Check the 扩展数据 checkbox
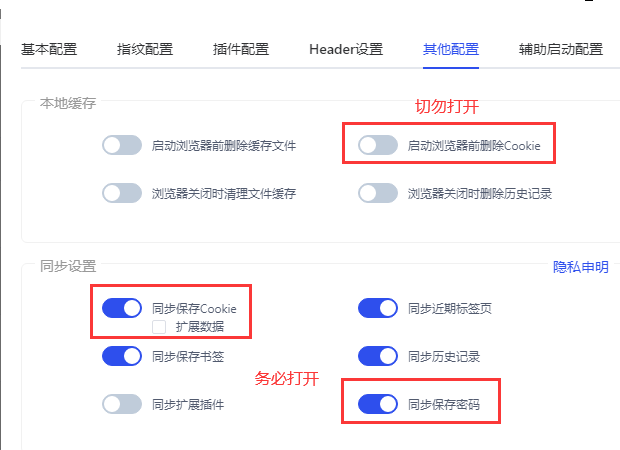The height and width of the screenshot is (450, 620). point(159,327)
